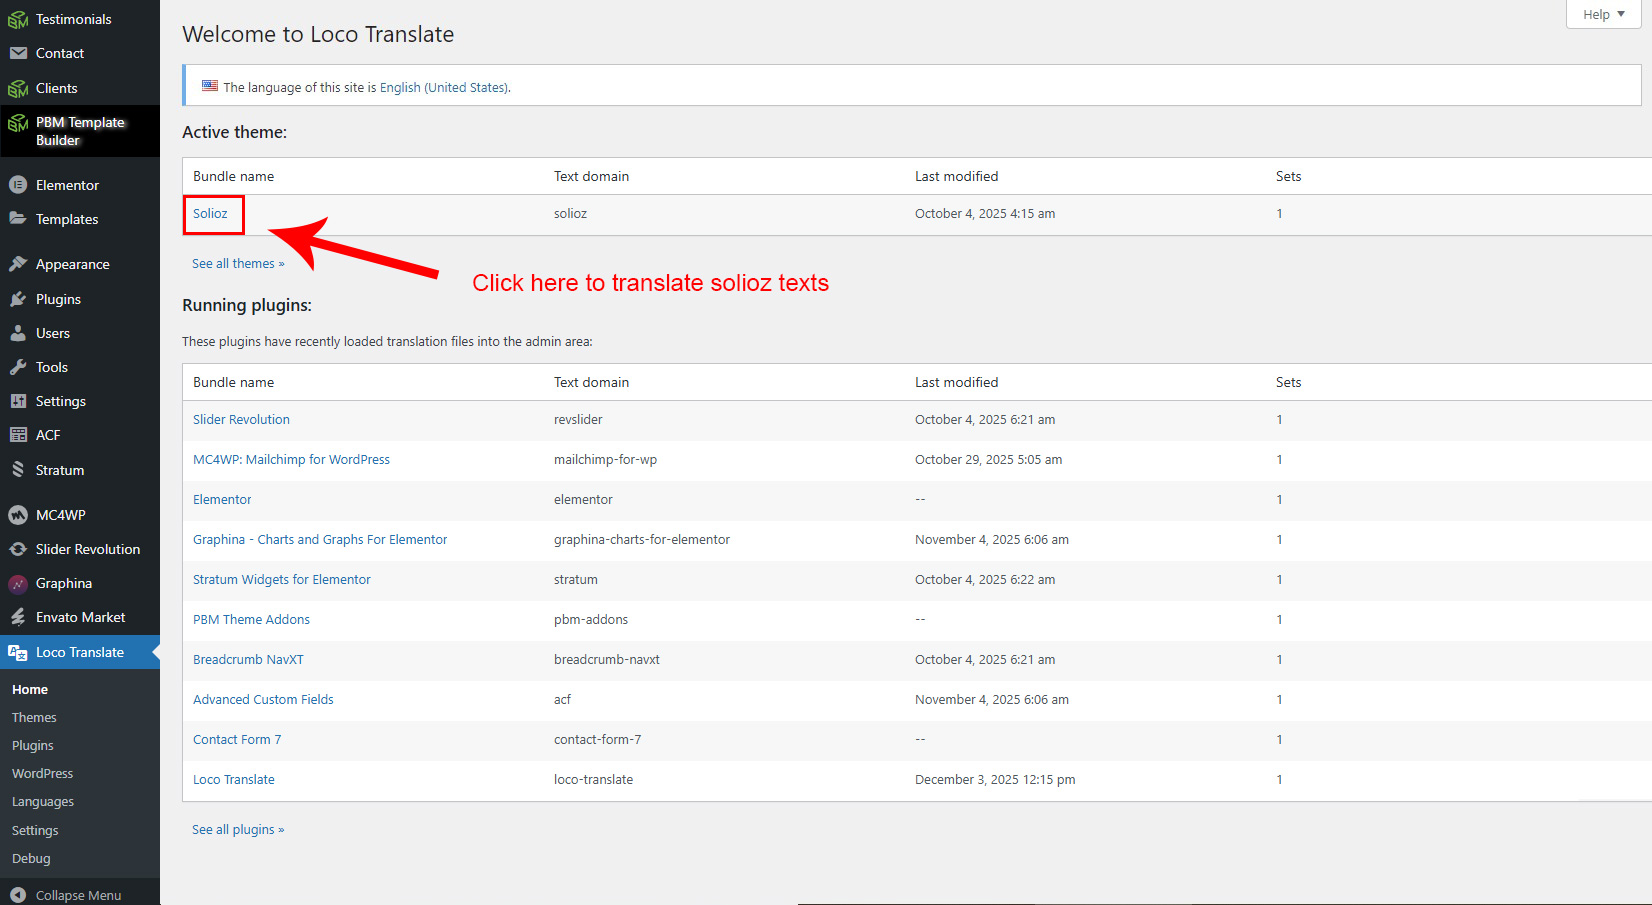Expand full list via See all themes
The width and height of the screenshot is (1652, 905).
tap(238, 264)
